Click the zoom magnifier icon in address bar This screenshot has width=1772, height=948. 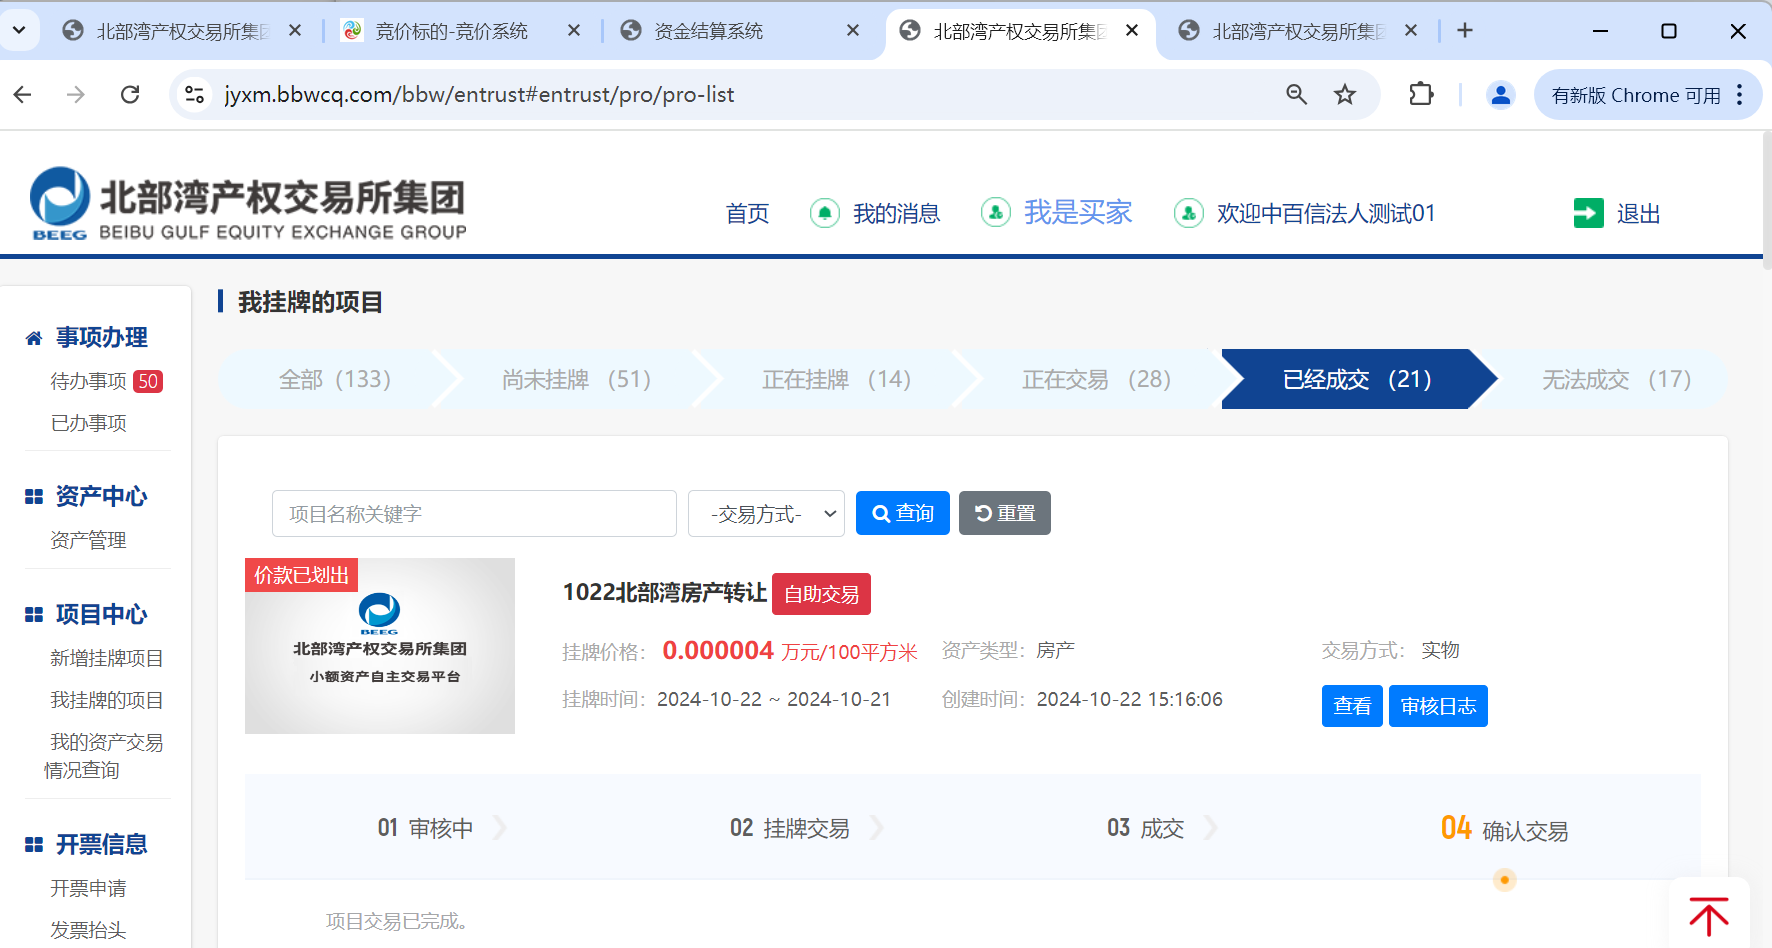point(1296,94)
